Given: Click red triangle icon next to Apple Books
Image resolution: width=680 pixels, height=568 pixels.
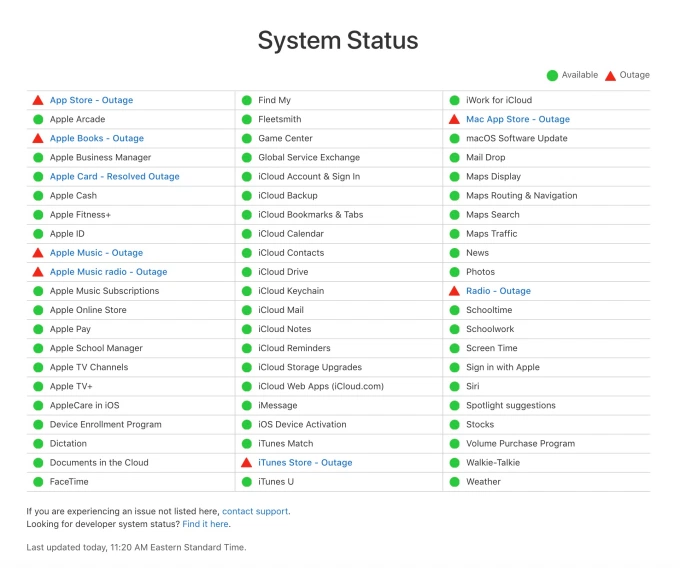Looking at the screenshot, I should (38, 138).
